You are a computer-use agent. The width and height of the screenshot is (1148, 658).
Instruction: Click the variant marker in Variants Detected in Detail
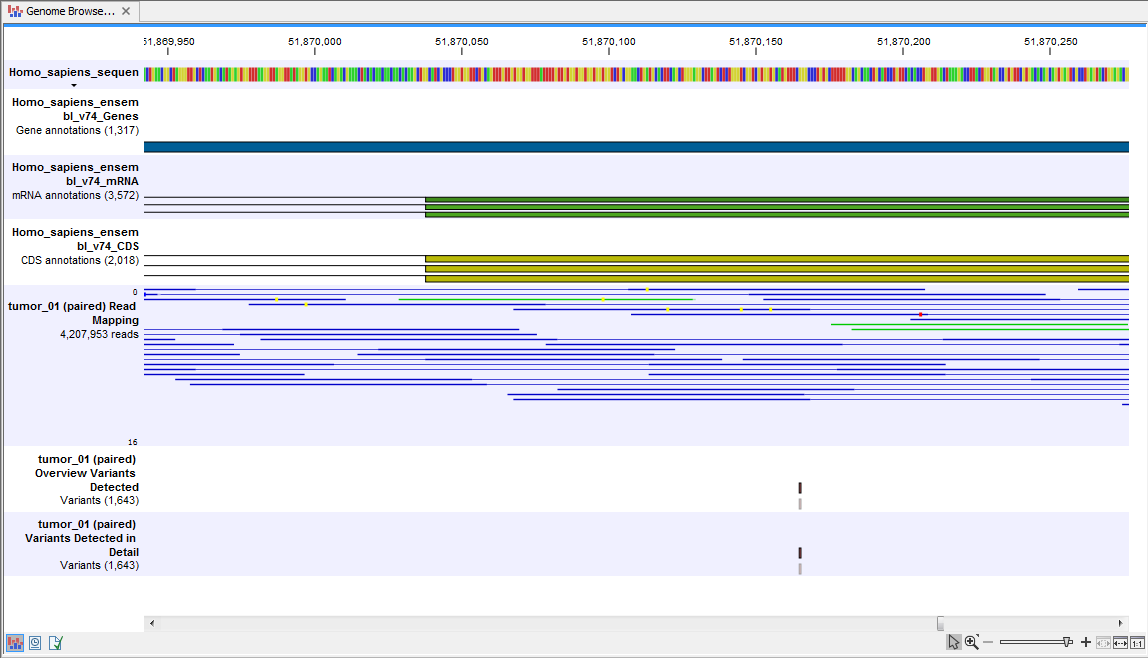click(x=799, y=551)
